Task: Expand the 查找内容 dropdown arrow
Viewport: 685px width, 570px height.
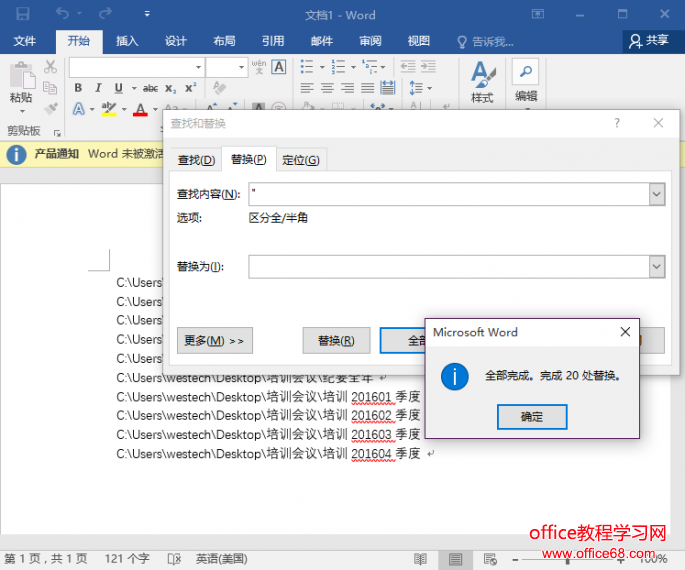Action: pos(657,194)
